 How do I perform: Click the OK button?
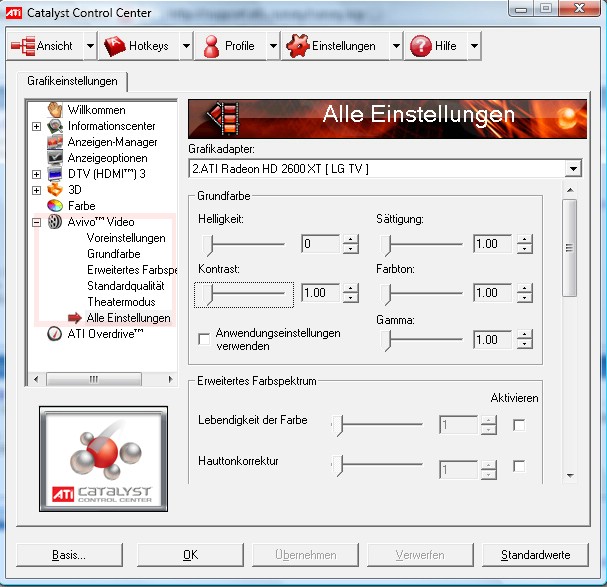[190, 555]
